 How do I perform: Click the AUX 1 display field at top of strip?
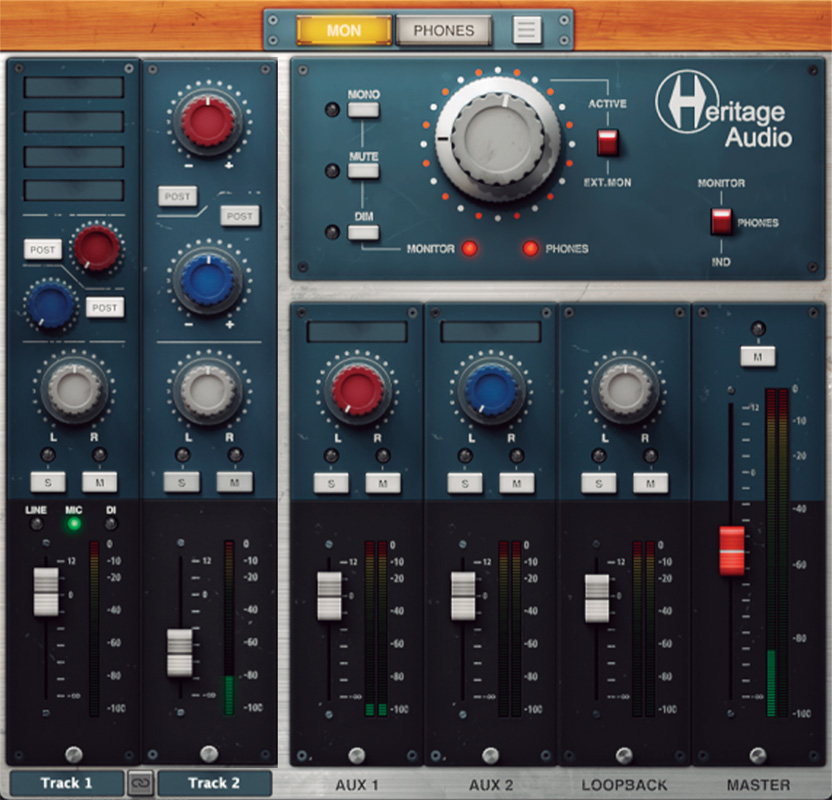click(x=357, y=332)
